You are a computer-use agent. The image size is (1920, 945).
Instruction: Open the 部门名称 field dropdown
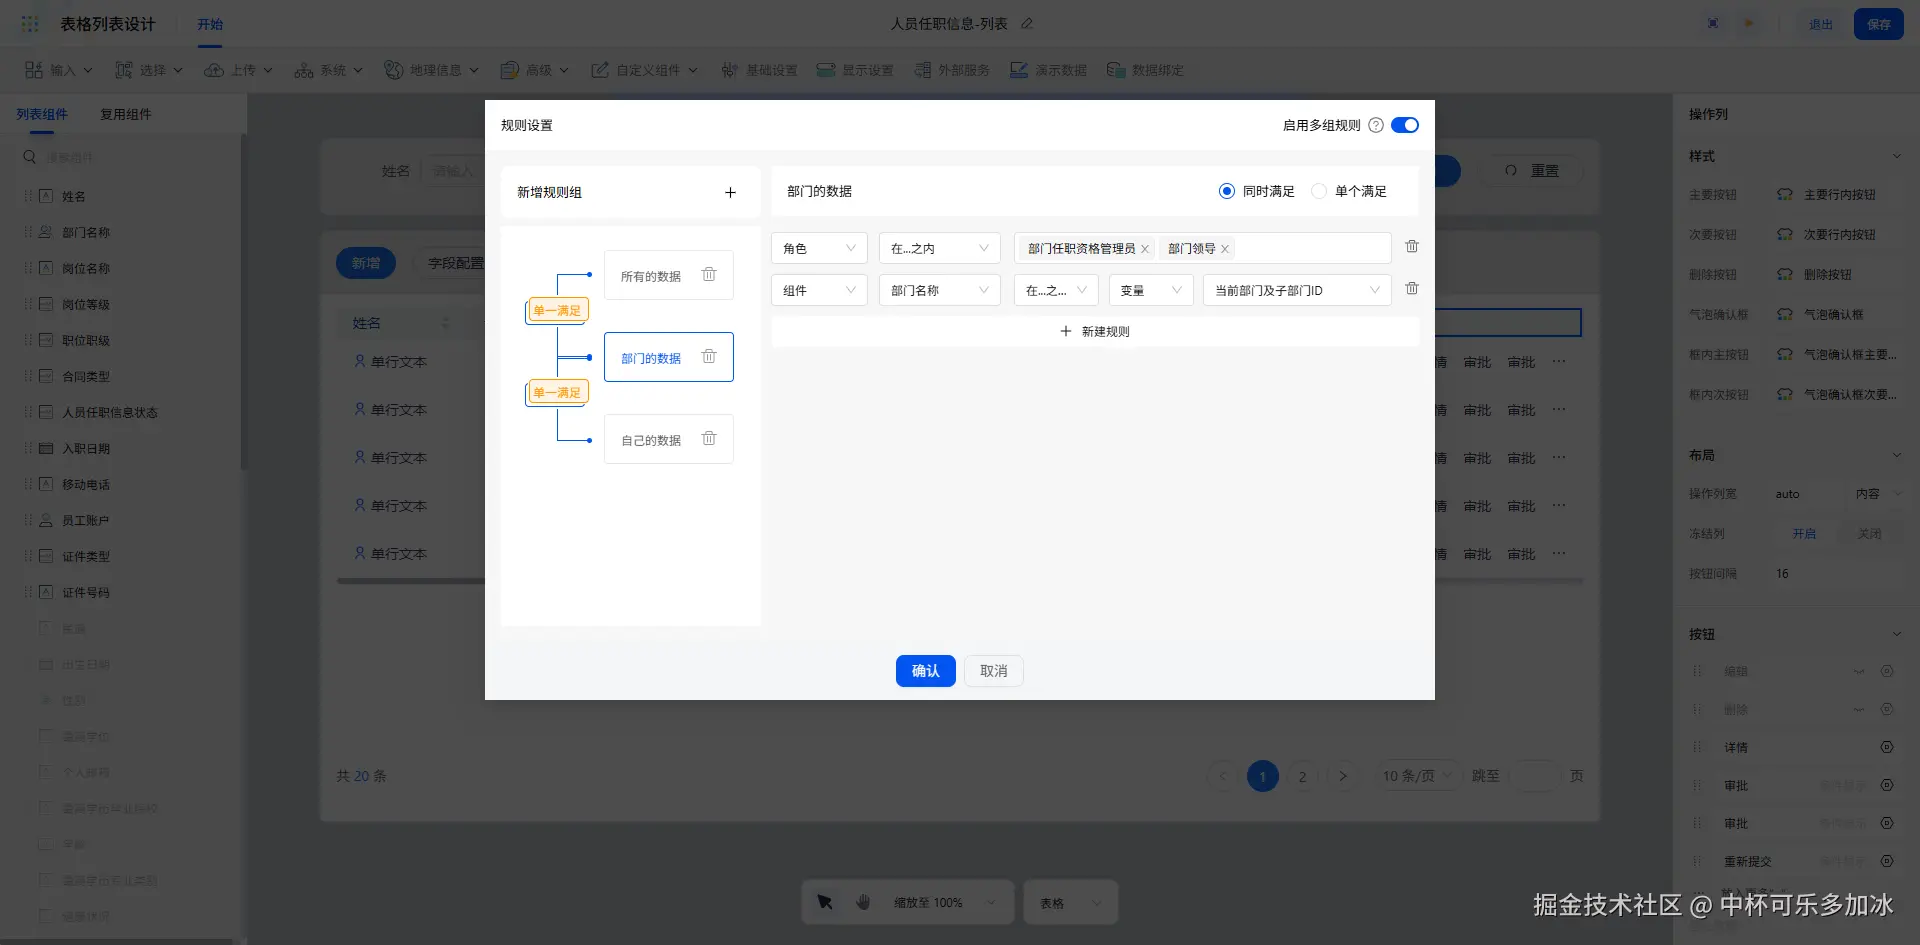tap(939, 290)
